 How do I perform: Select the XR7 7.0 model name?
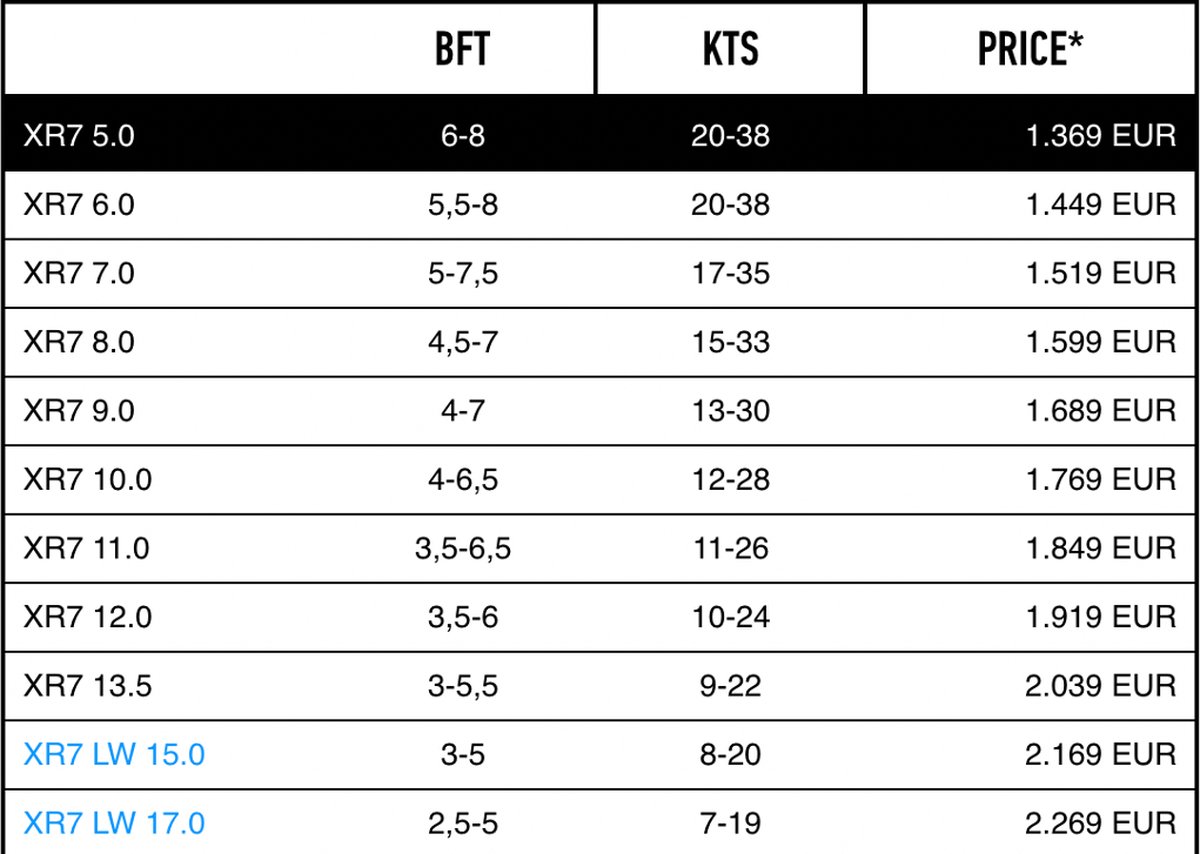79,273
